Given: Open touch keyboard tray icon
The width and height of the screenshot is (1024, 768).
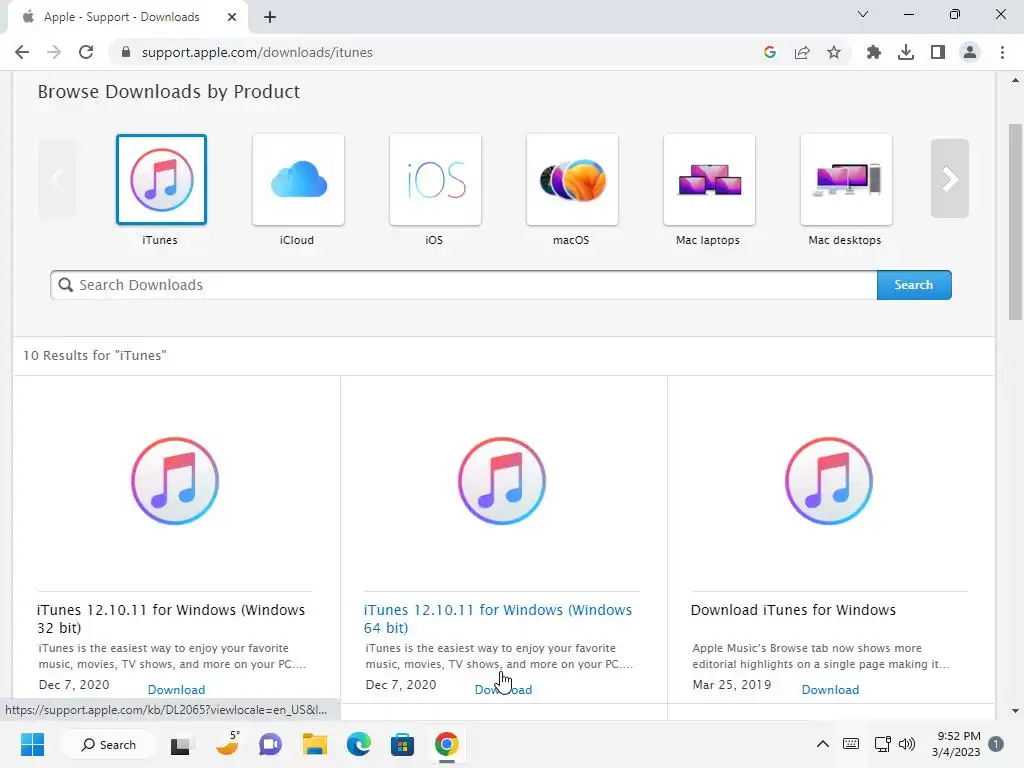Looking at the screenshot, I should (x=851, y=744).
